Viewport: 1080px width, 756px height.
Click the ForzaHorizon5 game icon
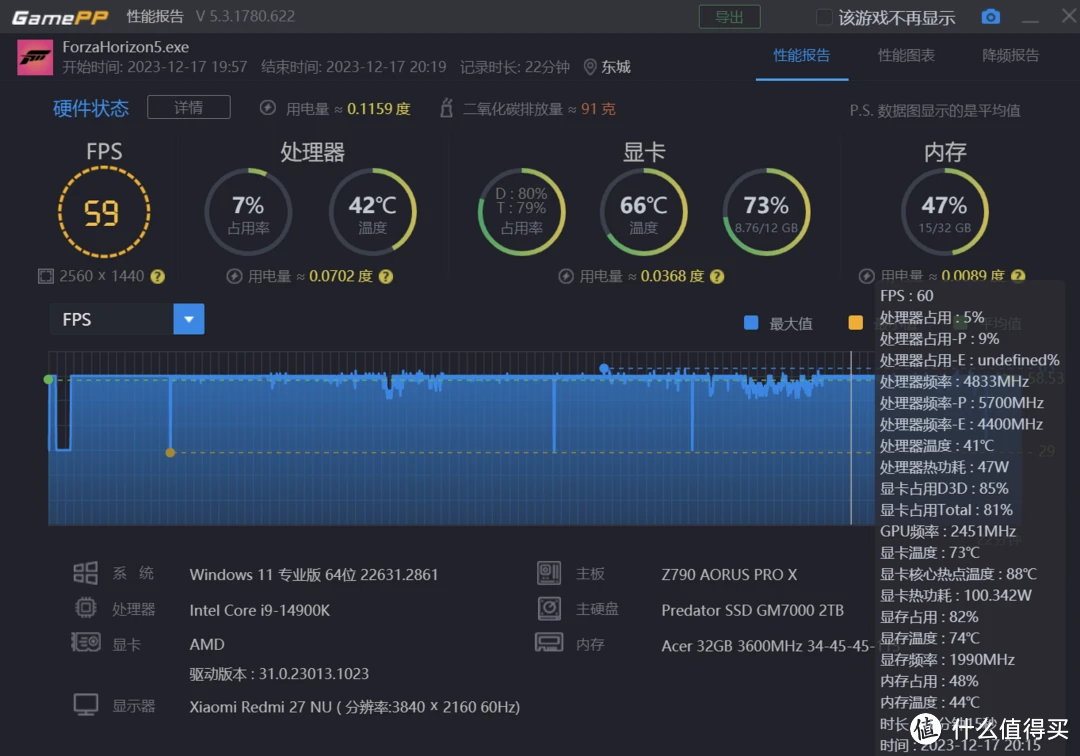point(35,57)
